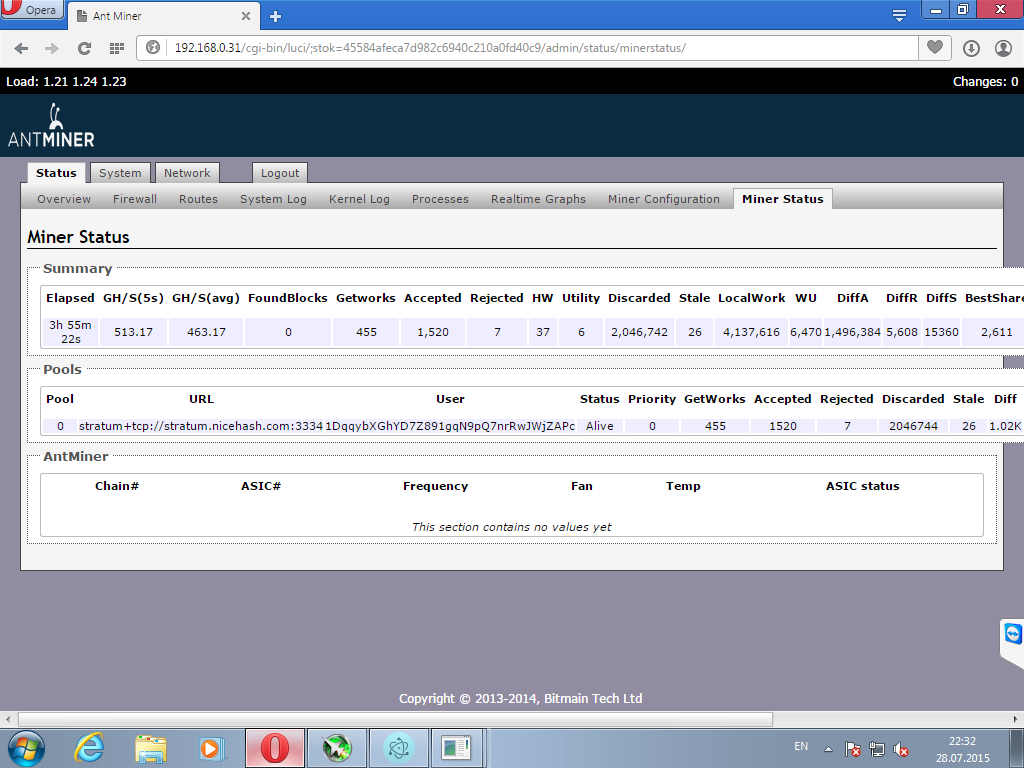Expand the tab menu icon in title bar
The width and height of the screenshot is (1024, 768).
coord(899,15)
